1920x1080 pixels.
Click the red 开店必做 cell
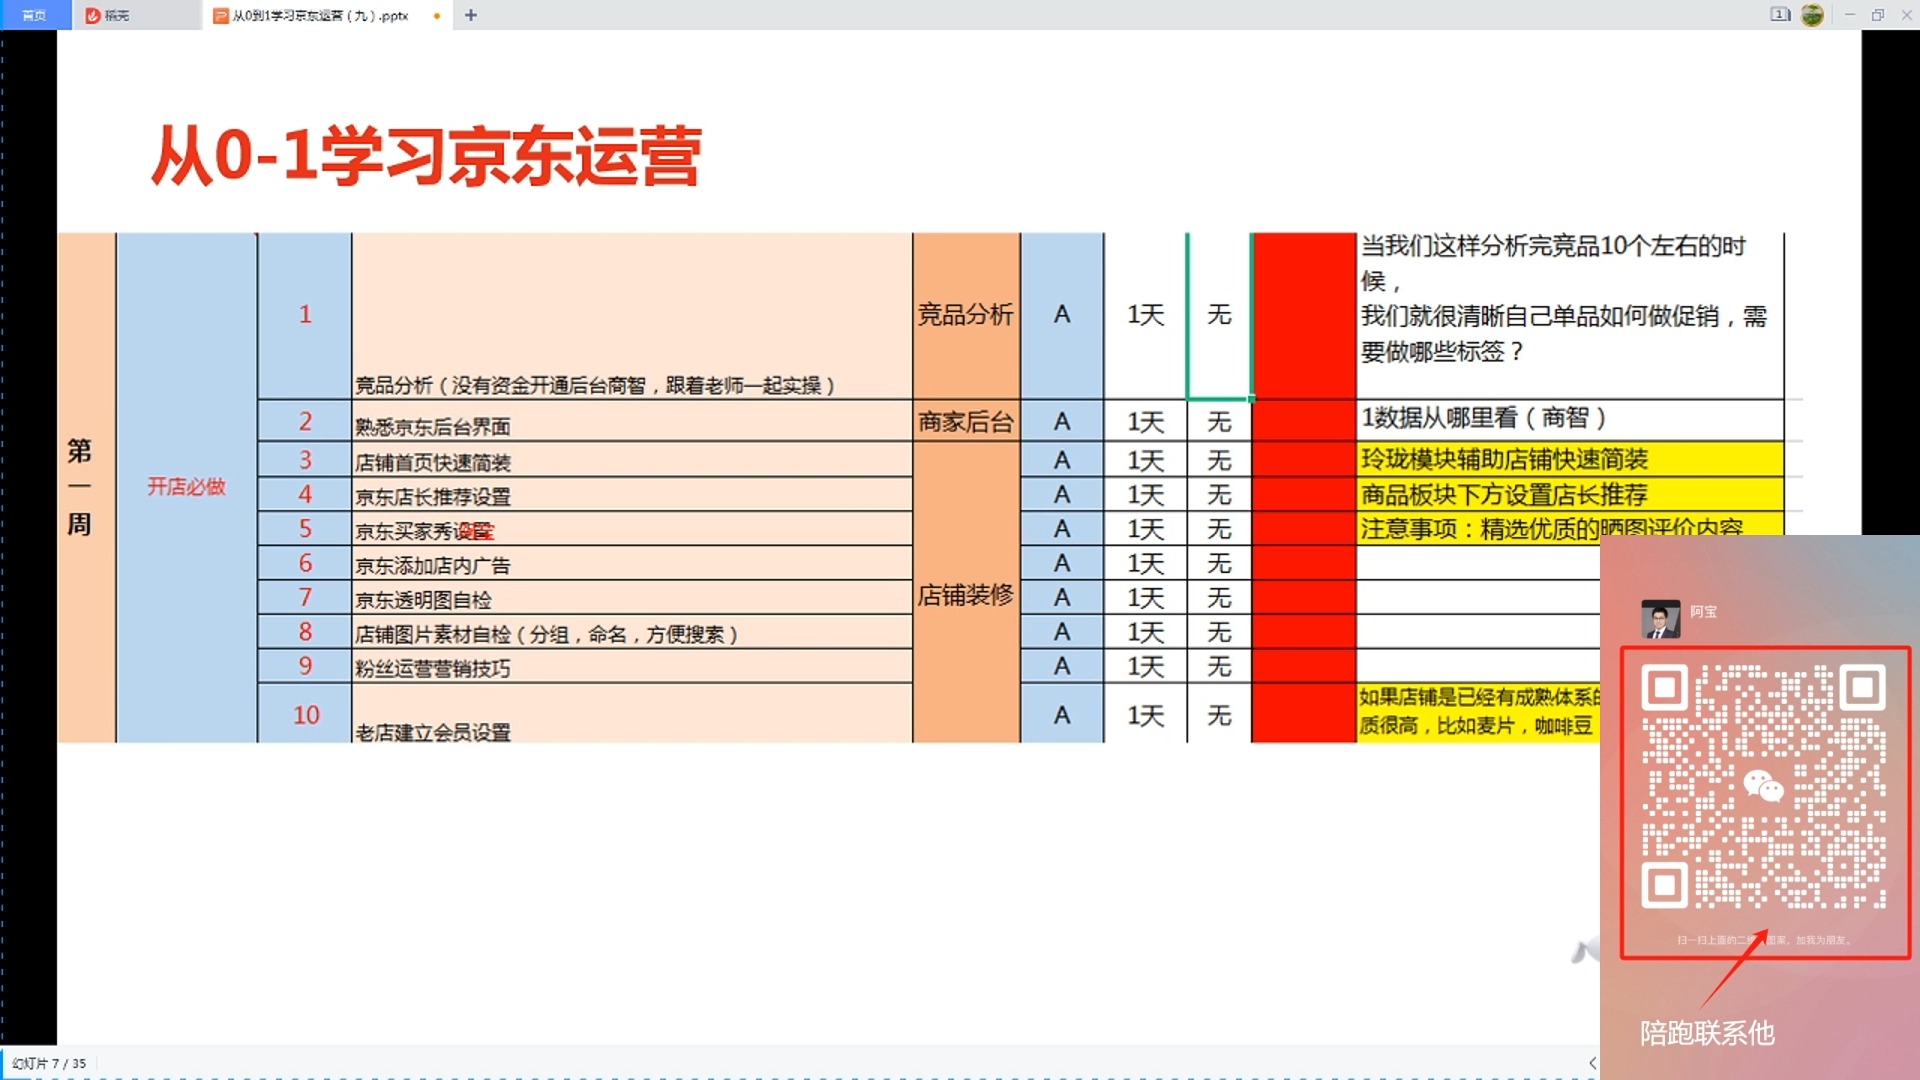187,487
